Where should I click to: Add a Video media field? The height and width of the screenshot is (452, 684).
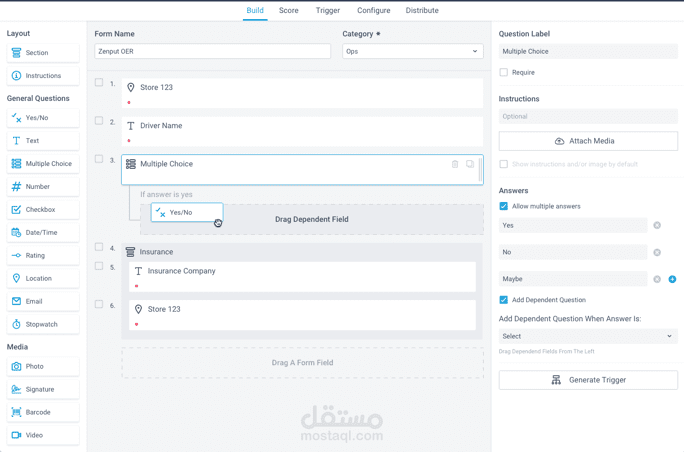(43, 435)
